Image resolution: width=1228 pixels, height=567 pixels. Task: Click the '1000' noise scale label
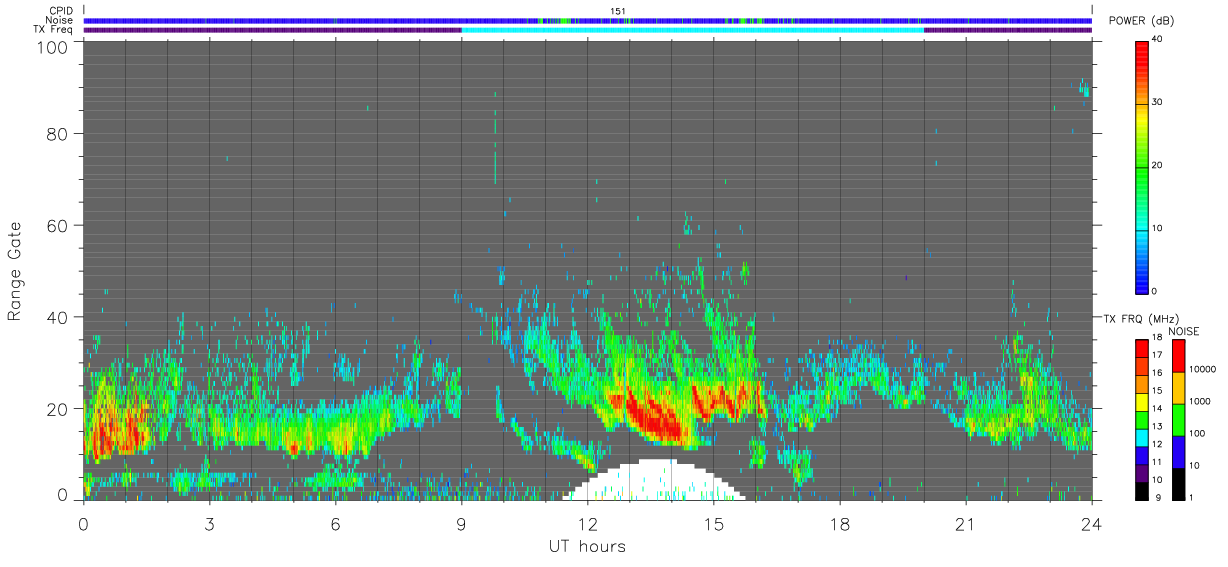[1198, 401]
